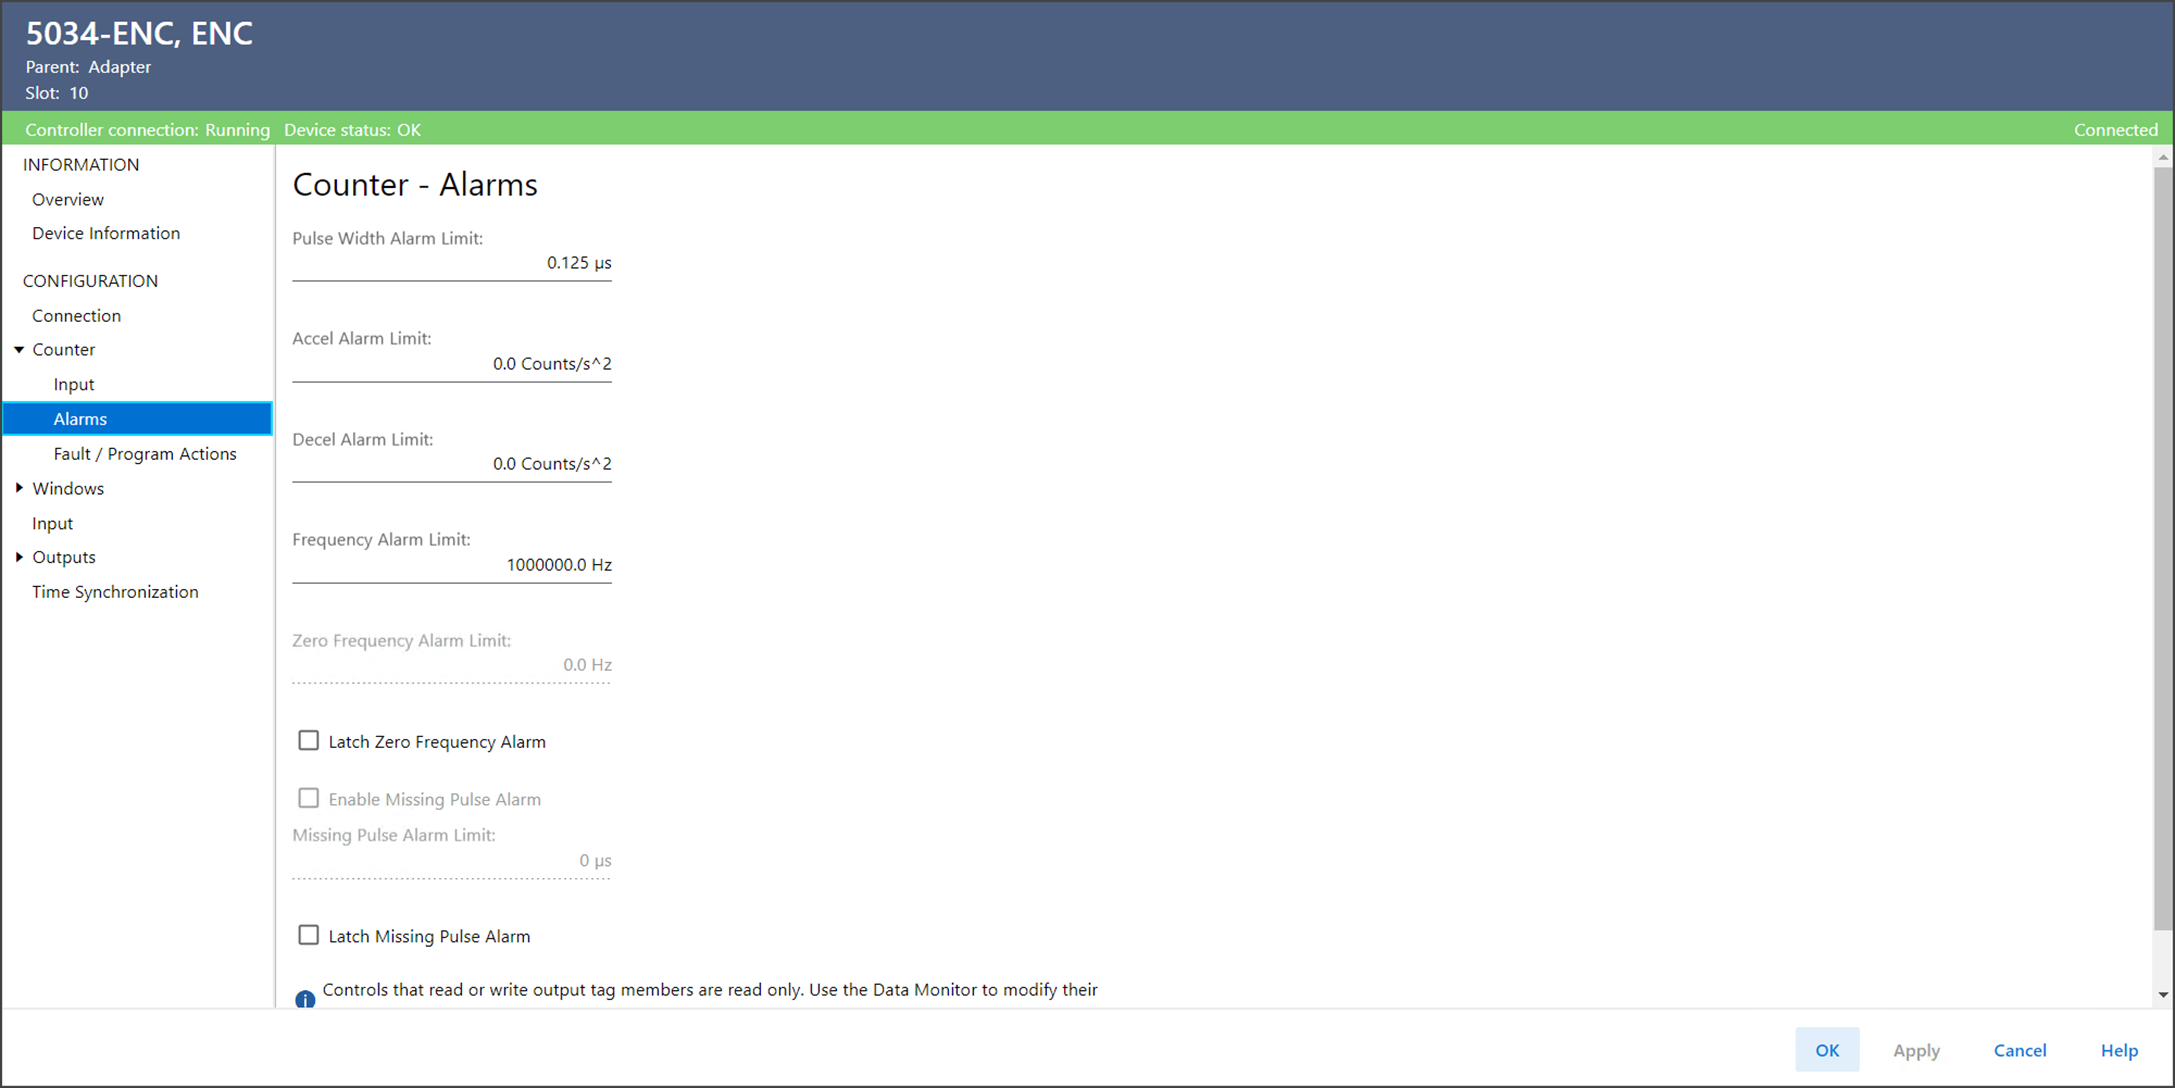The height and width of the screenshot is (1088, 2175).
Task: Click the Frequency Alarm Limit field
Action: click(452, 565)
